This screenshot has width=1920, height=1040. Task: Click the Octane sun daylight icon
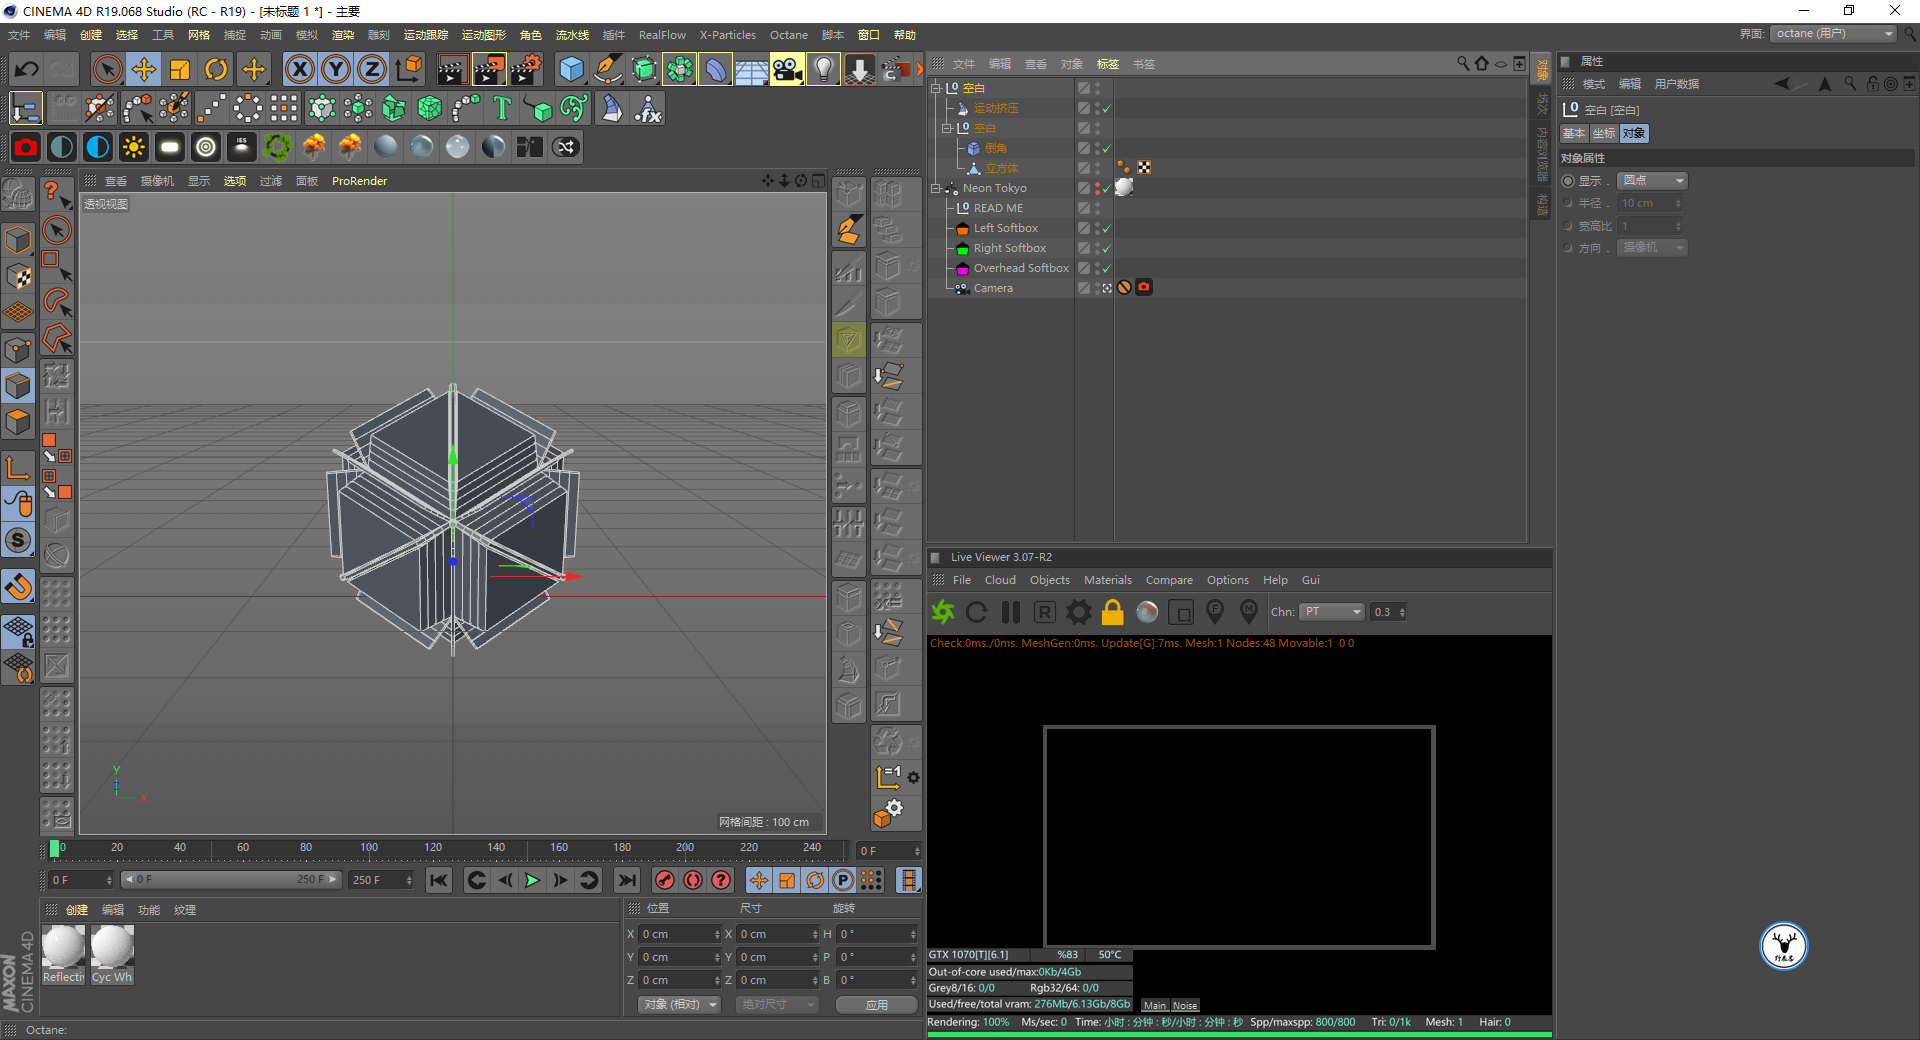133,147
